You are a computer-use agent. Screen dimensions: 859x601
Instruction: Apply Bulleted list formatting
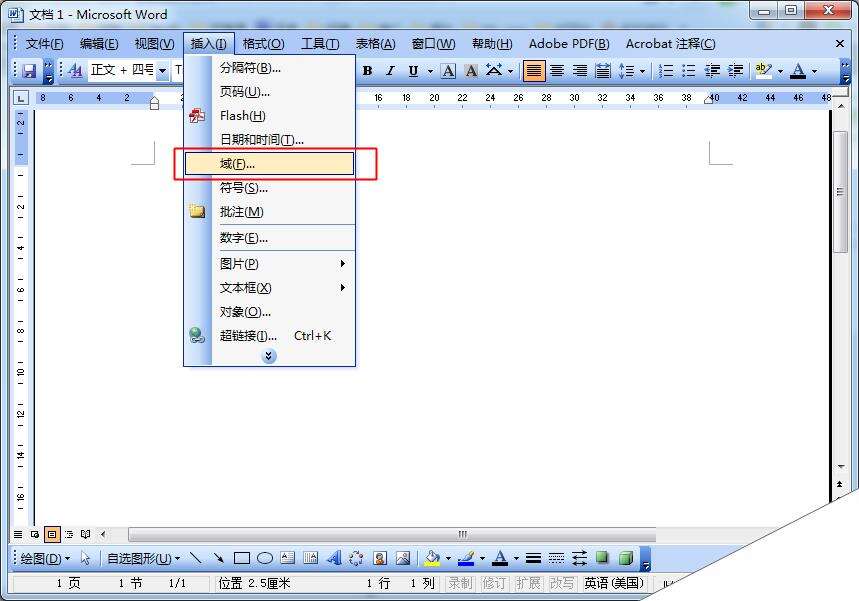689,71
